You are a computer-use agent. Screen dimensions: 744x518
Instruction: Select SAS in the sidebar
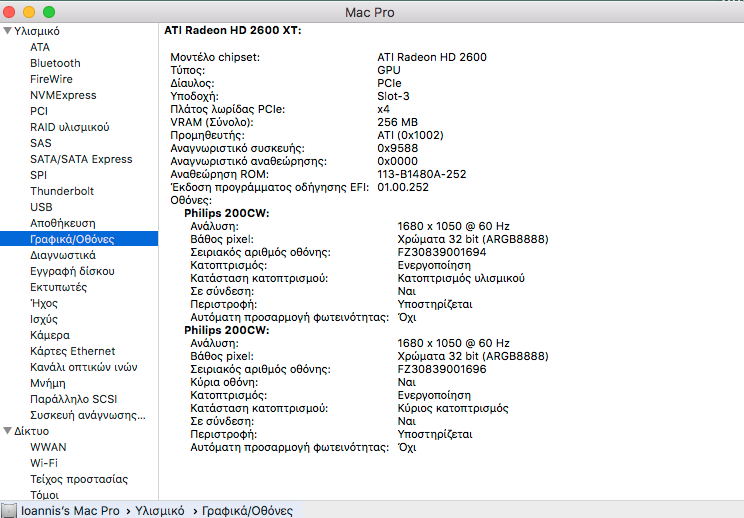pos(41,143)
